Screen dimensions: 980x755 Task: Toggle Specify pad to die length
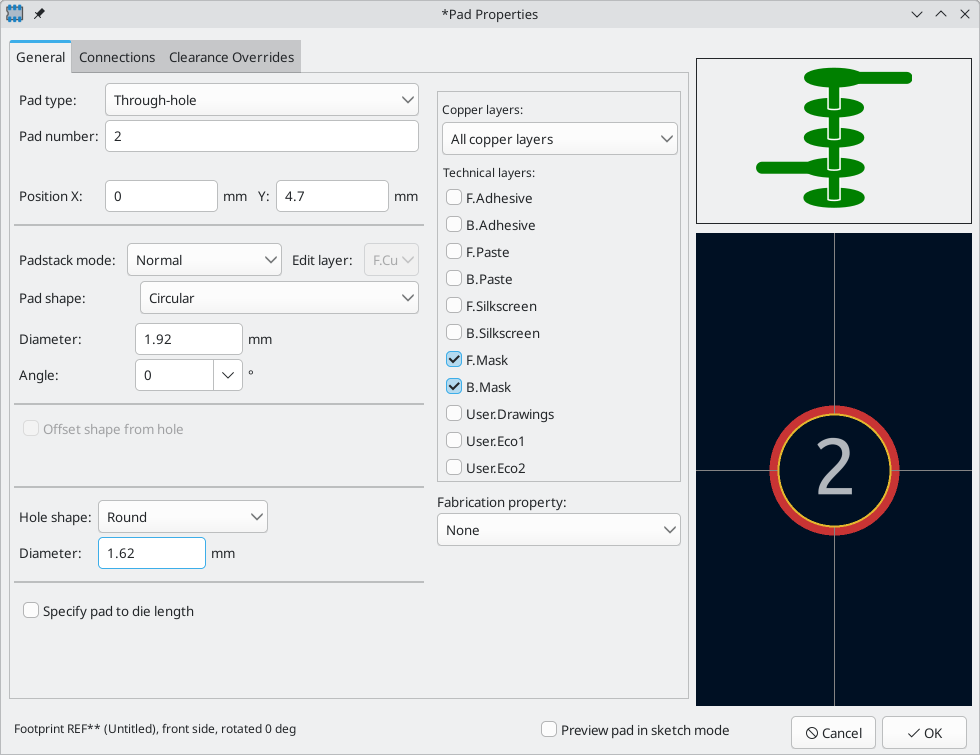click(31, 611)
